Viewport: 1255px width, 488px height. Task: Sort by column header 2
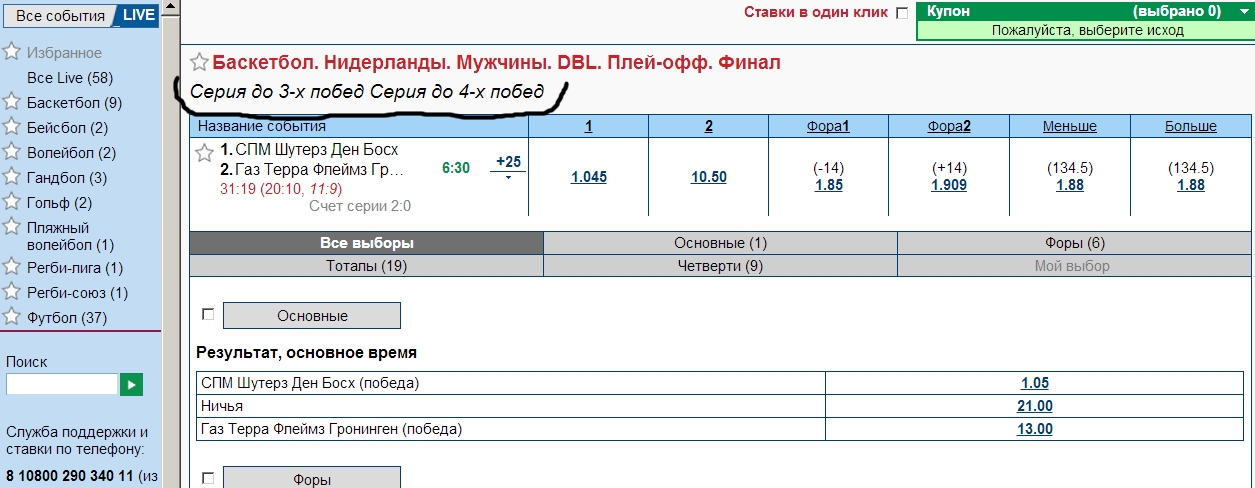click(709, 126)
